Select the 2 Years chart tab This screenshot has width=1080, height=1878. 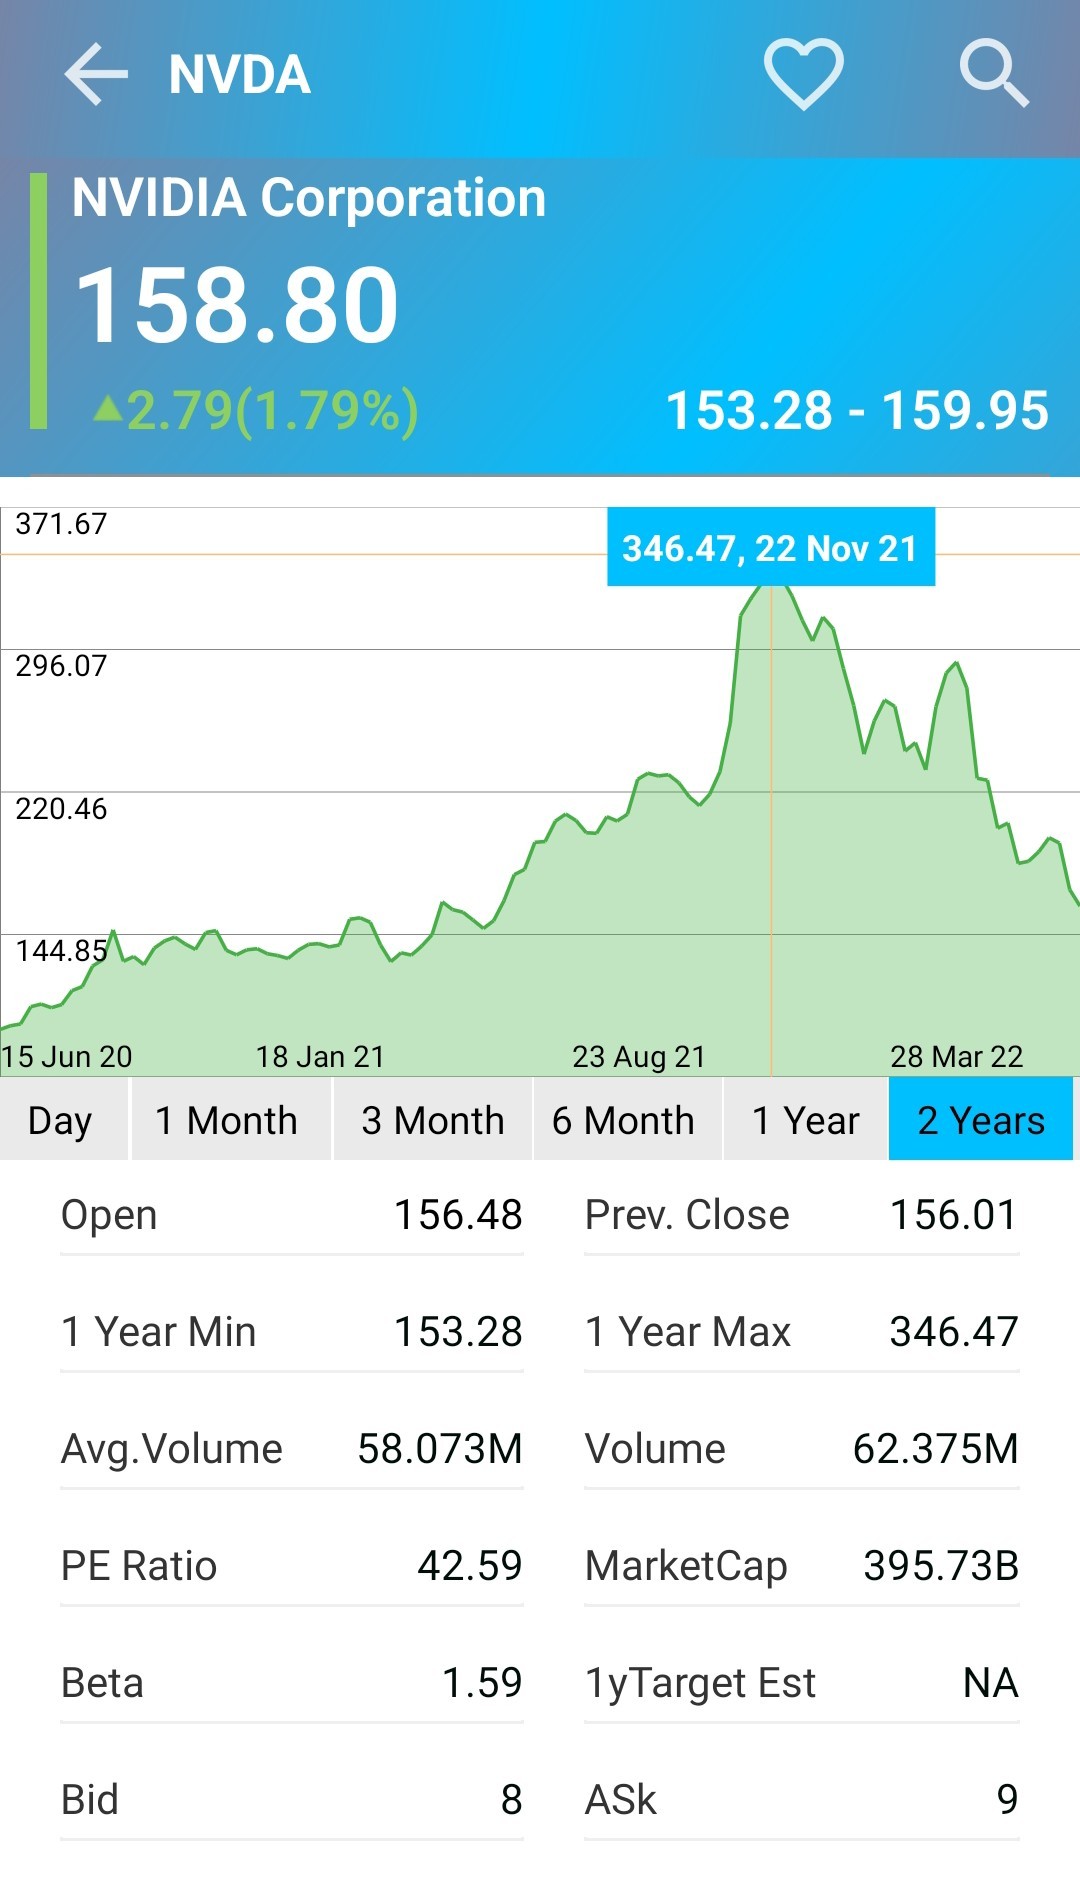981,1119
